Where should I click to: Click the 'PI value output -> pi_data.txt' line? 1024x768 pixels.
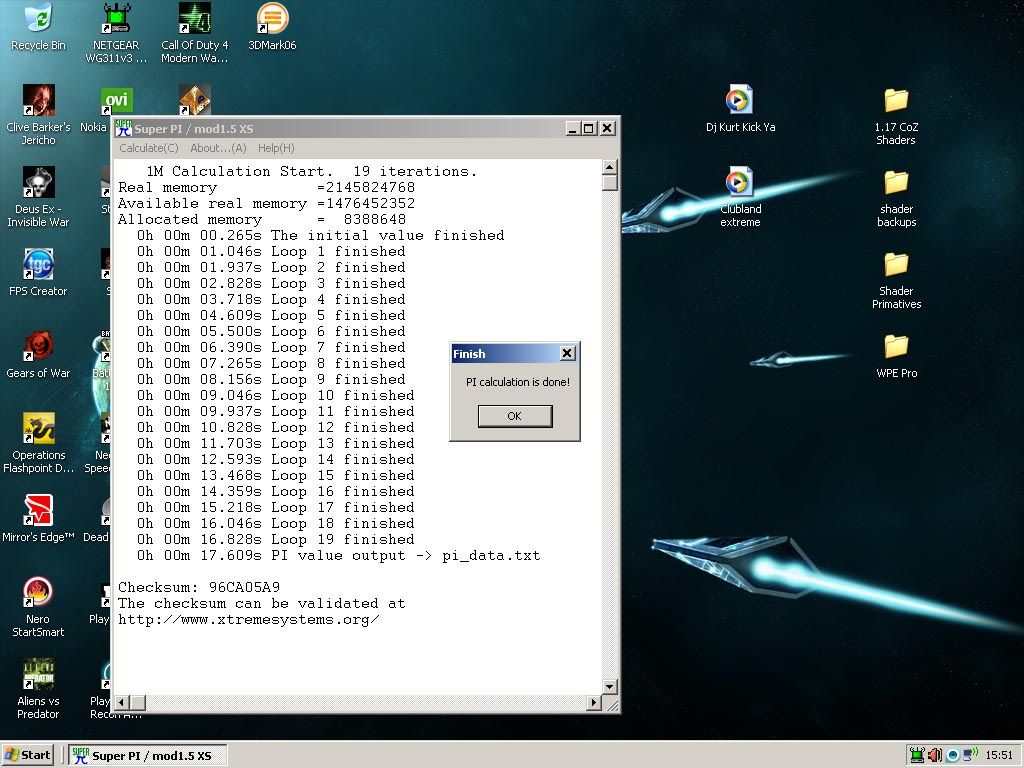338,556
